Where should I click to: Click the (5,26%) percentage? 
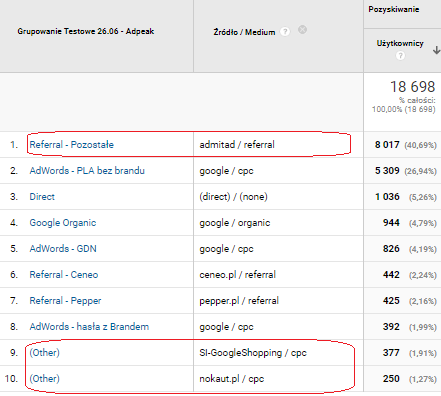pyautogui.click(x=423, y=197)
